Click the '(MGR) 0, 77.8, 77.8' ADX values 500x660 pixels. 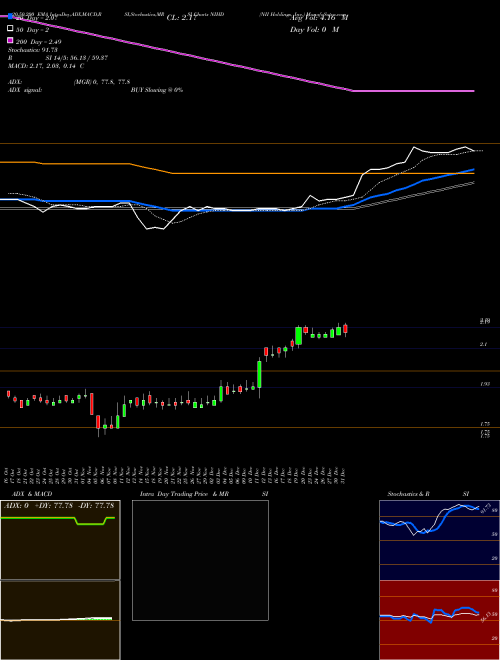101,82
